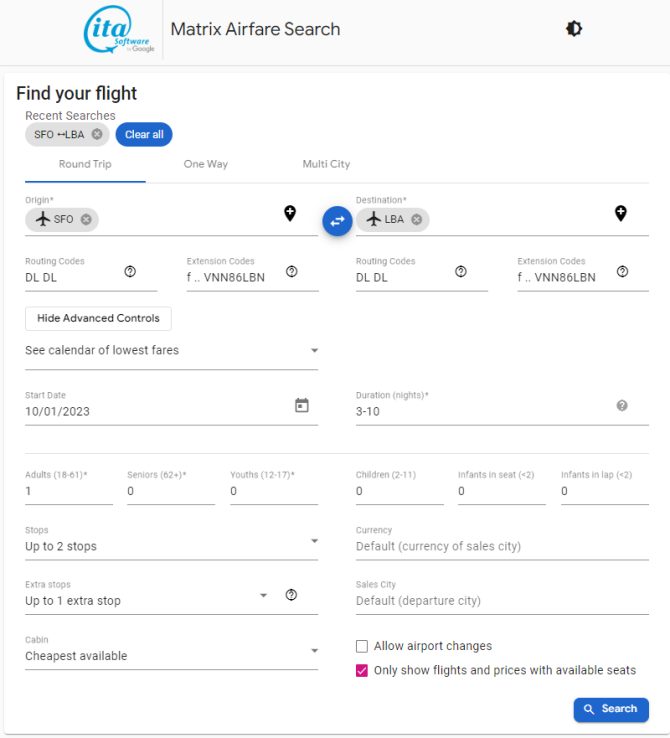The height and width of the screenshot is (738, 670).
Task: Open nearby airports picker for Origin
Action: tap(290, 213)
